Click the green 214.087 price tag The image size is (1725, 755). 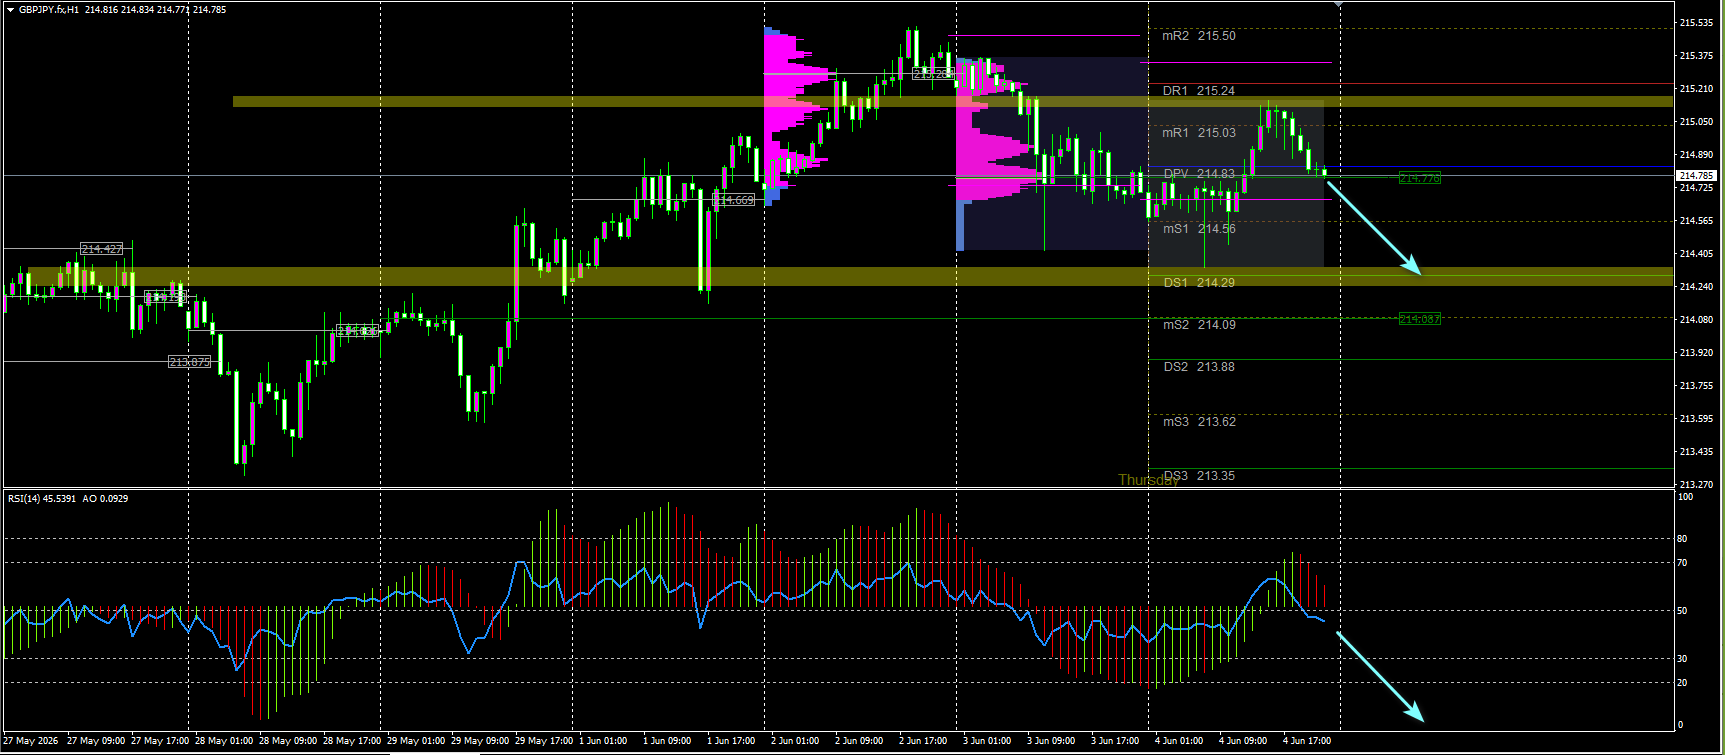[1420, 319]
